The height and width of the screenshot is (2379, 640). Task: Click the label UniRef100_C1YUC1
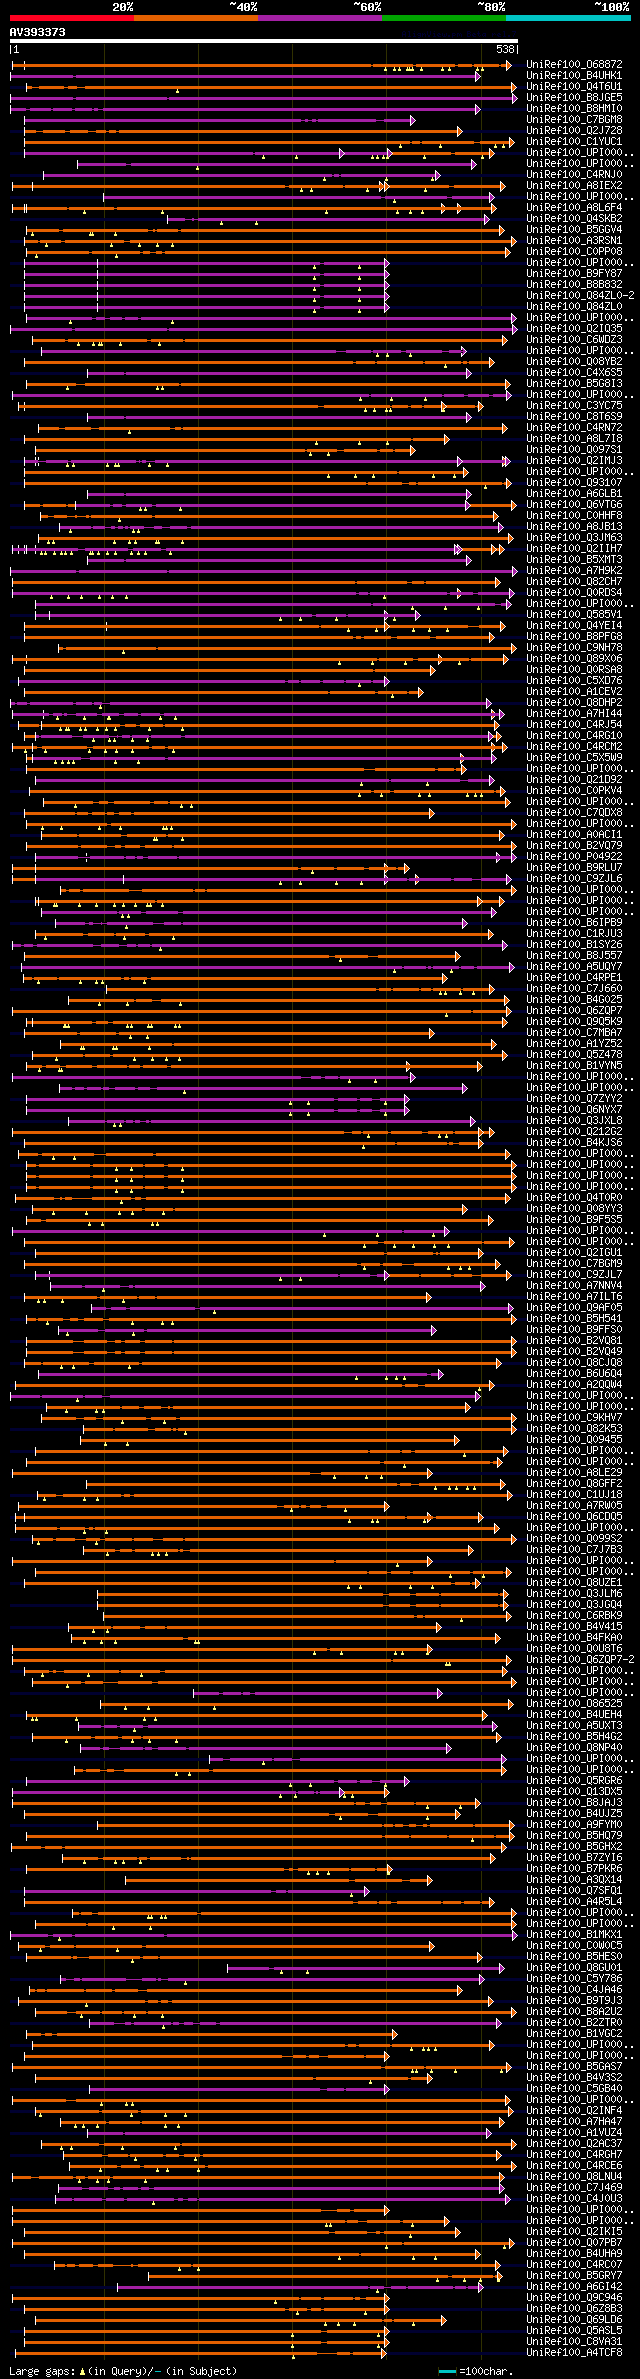click(574, 142)
